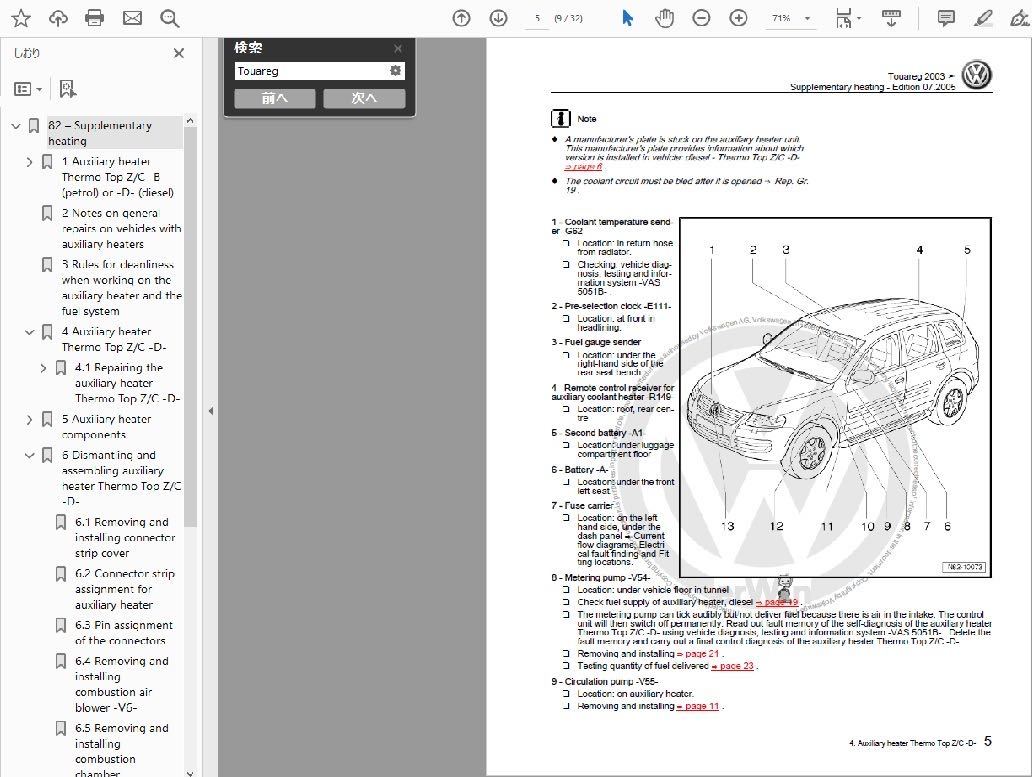Expand the 1 Auxiliary heater bookmark
Image resolution: width=1032 pixels, height=777 pixels.
click(x=29, y=162)
